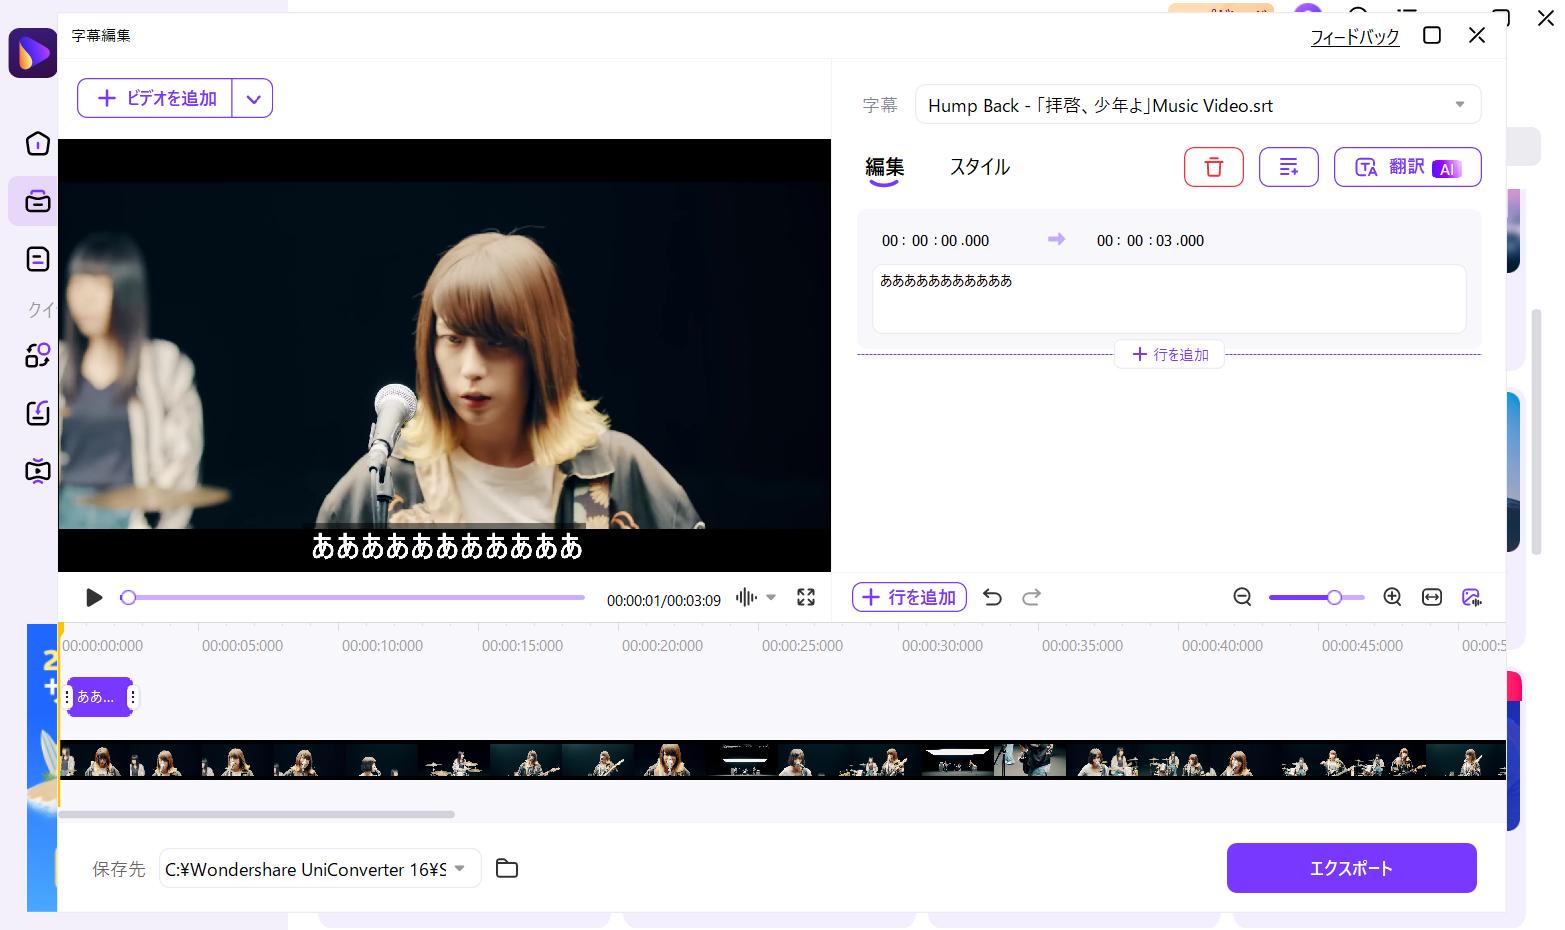Click the right trim handle of subtitle clip
The image size is (1565, 930).
(133, 697)
